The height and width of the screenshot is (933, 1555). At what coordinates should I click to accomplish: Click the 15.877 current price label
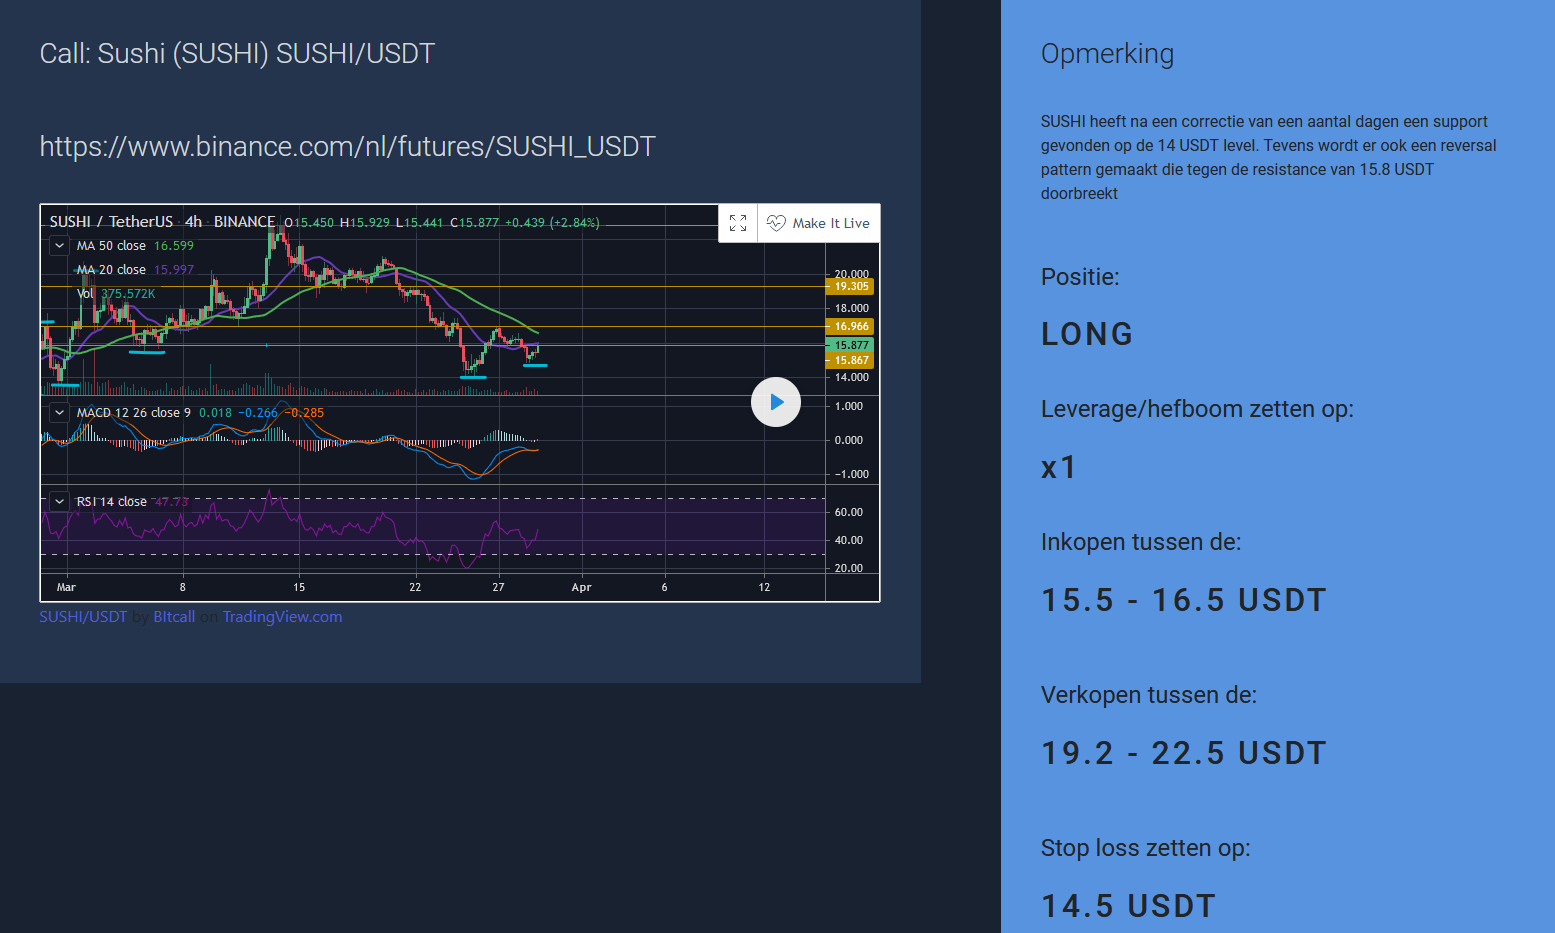[850, 345]
